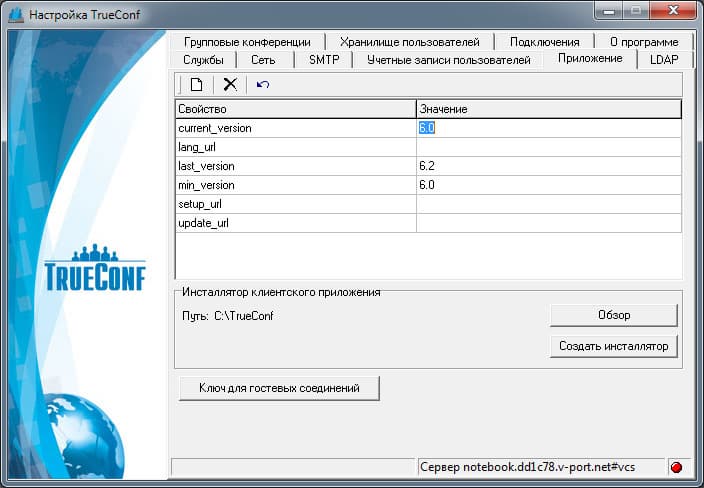Click Ключ для гостевых соединений button

[279, 388]
